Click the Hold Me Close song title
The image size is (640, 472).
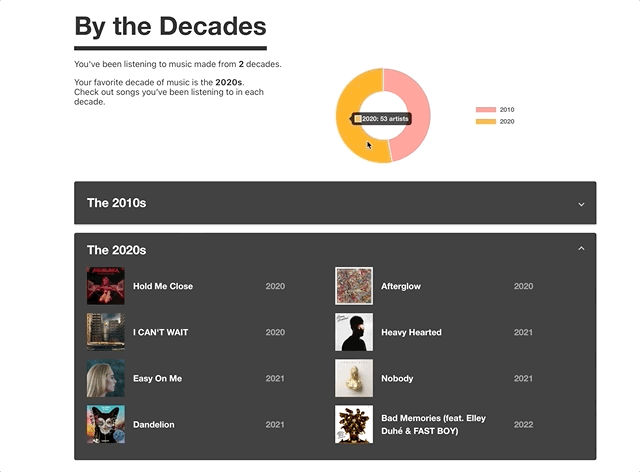pyautogui.click(x=163, y=286)
